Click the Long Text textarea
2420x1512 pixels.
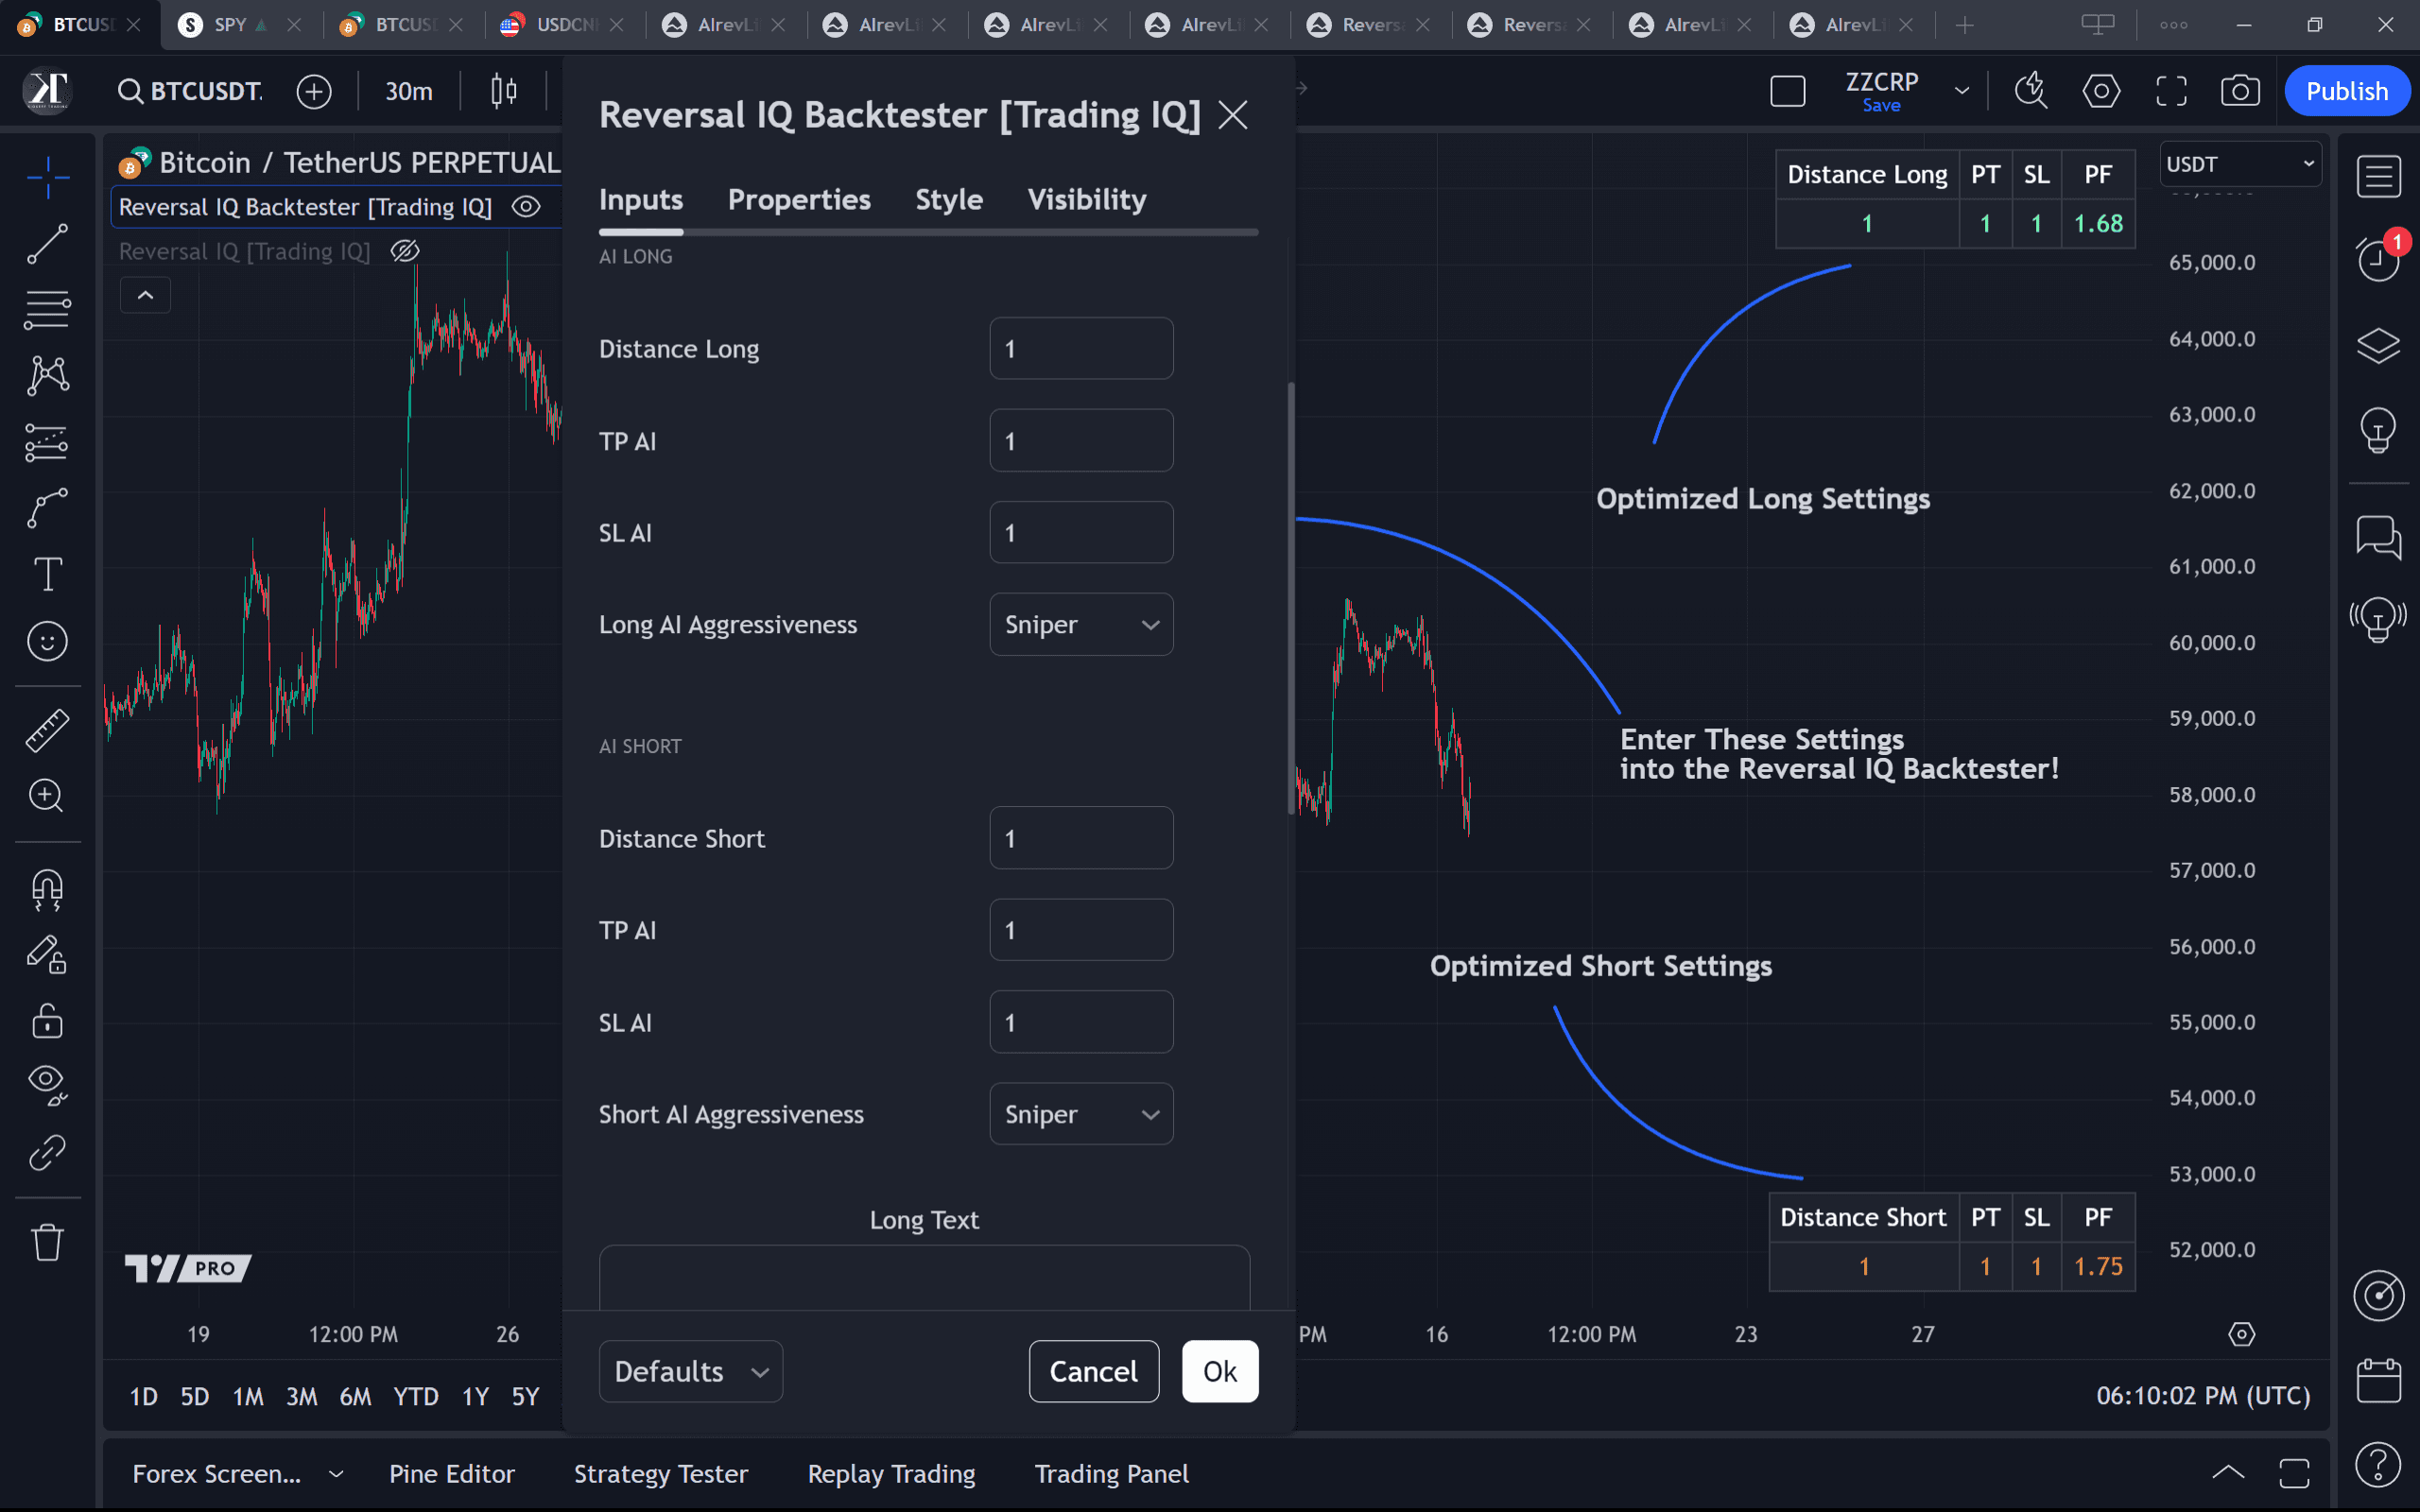tap(925, 1278)
